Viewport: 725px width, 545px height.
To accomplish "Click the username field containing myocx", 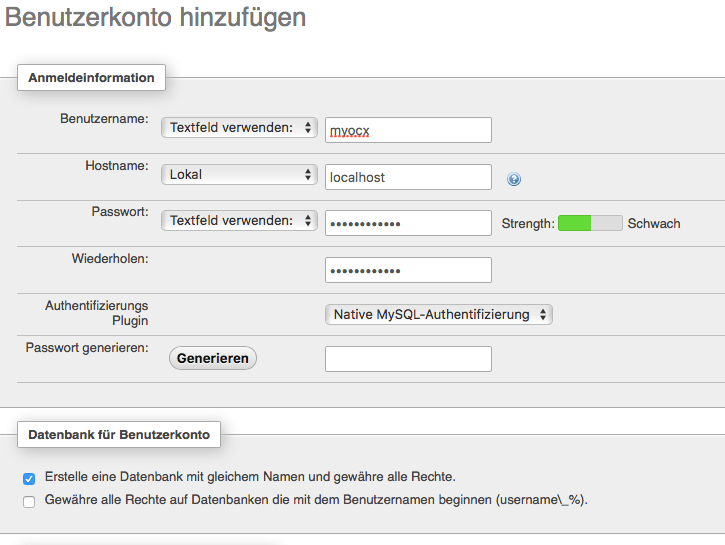I will [x=408, y=130].
